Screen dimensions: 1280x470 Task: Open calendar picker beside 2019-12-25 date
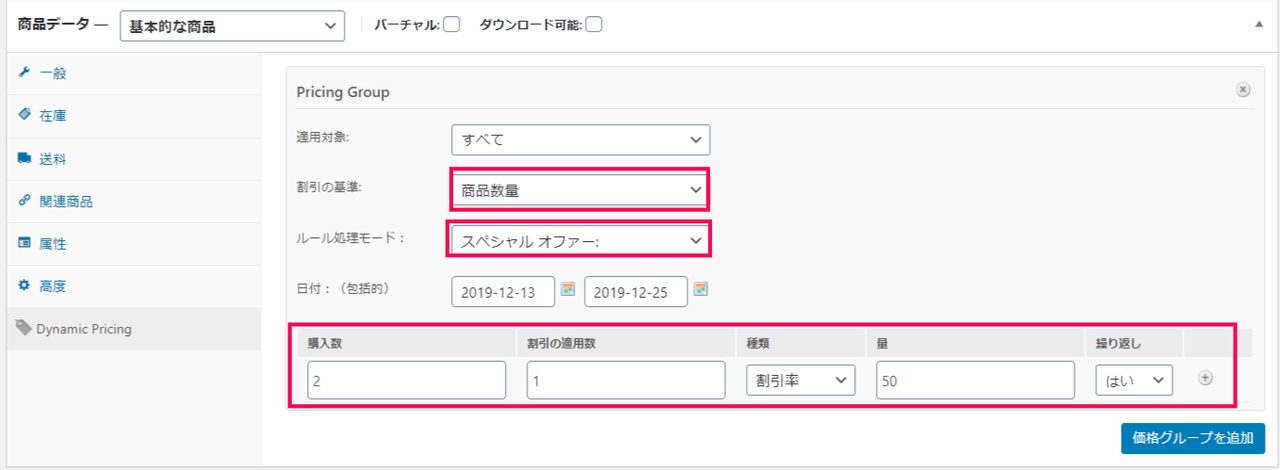coord(701,290)
